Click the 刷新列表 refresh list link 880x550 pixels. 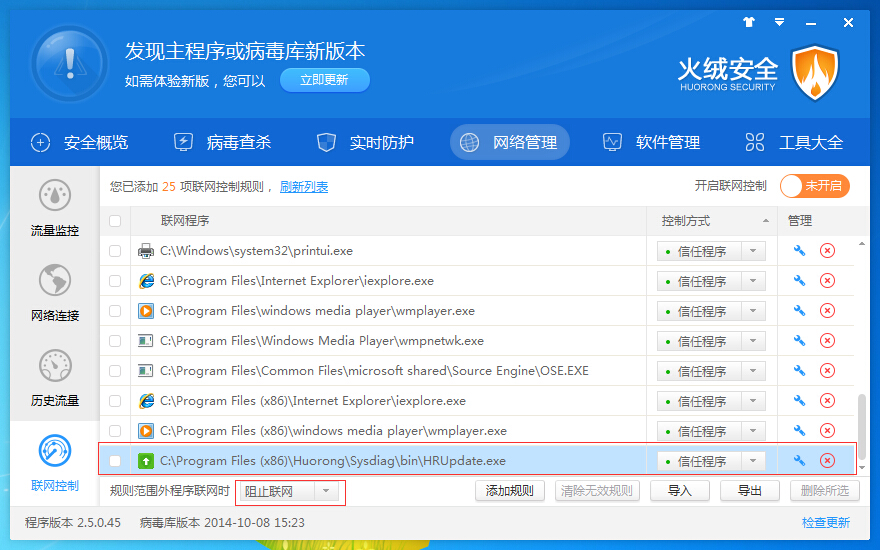(304, 187)
